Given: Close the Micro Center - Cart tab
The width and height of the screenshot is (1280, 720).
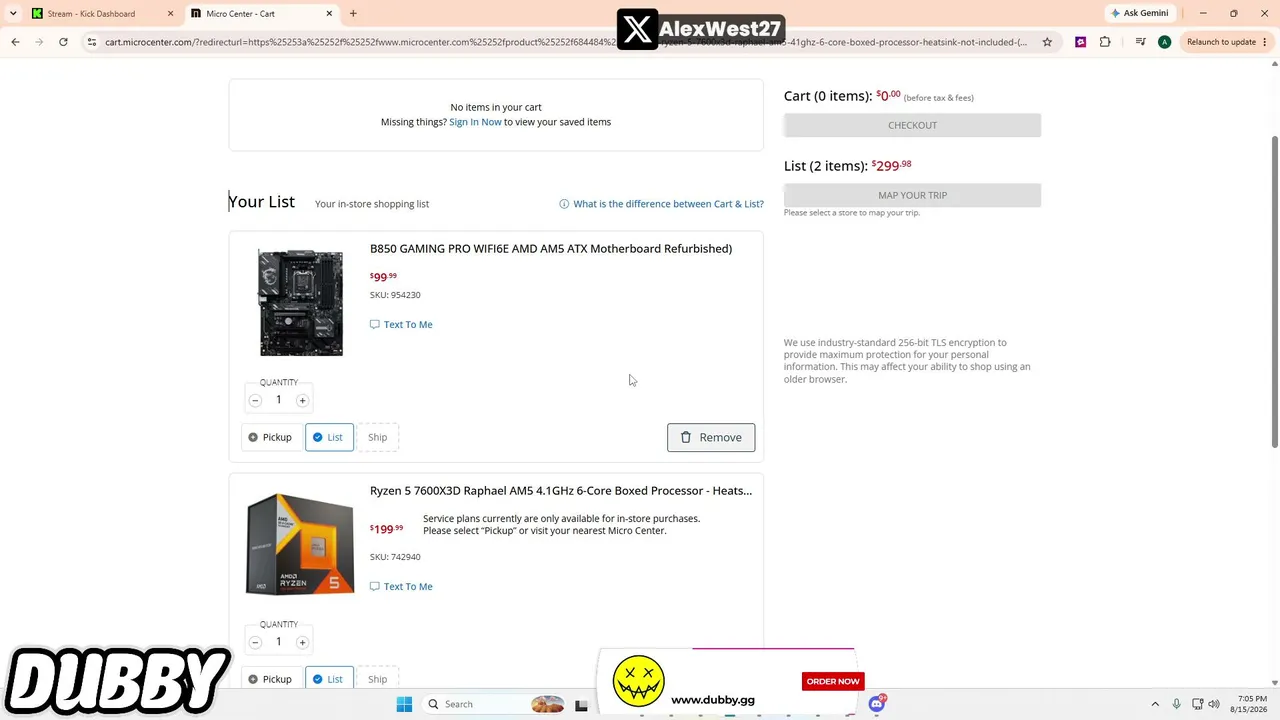Looking at the screenshot, I should (329, 14).
